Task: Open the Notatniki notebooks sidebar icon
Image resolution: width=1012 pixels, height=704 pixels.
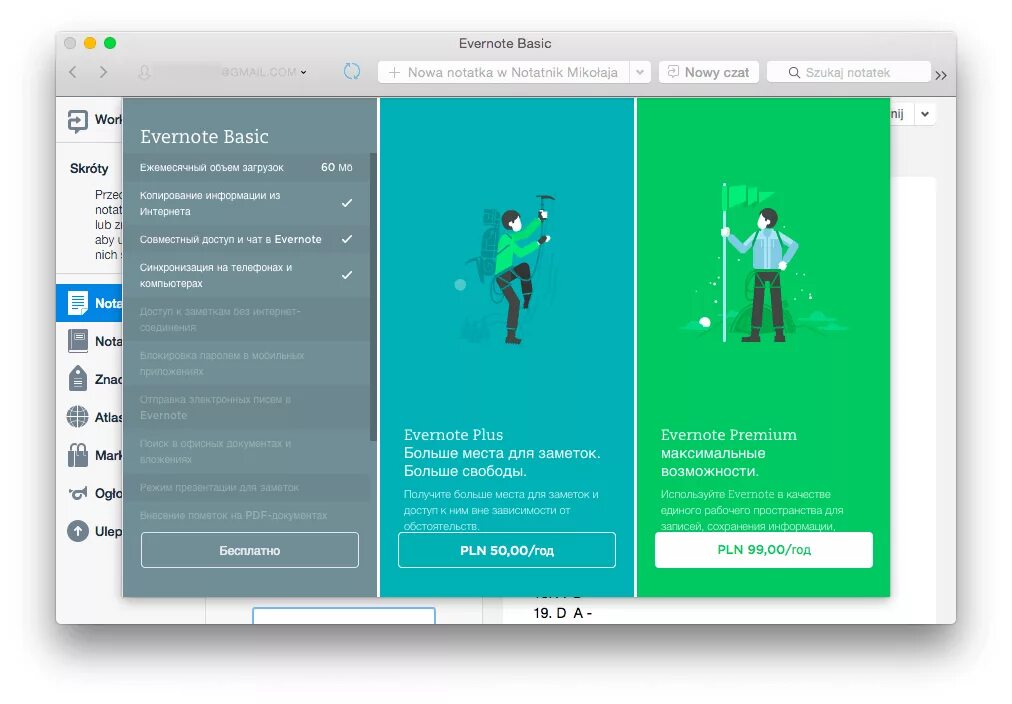Action: (77, 341)
